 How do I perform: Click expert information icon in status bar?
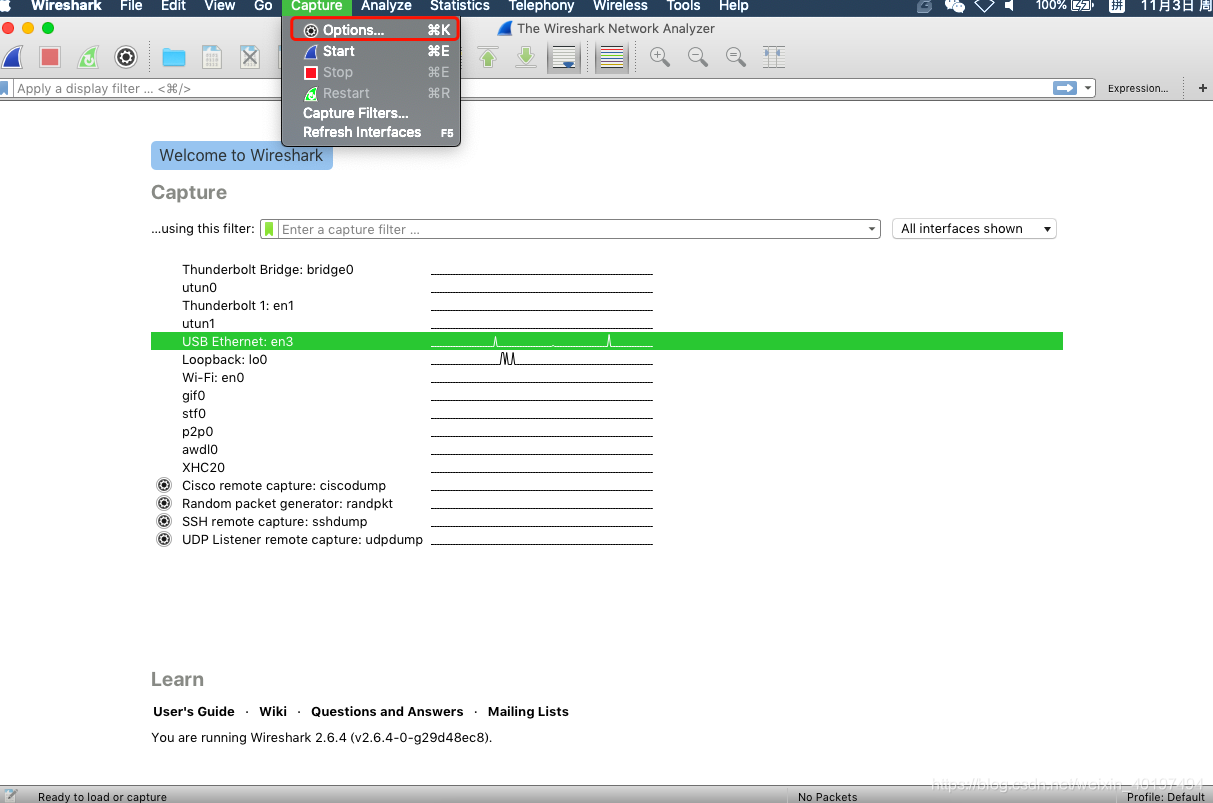pyautogui.click(x=10, y=795)
